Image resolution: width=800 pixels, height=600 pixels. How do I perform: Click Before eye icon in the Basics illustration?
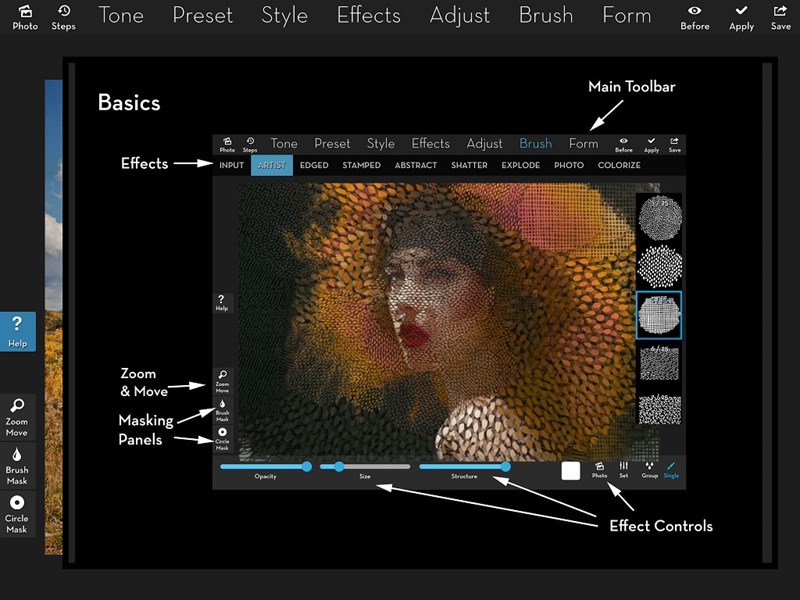click(x=623, y=145)
